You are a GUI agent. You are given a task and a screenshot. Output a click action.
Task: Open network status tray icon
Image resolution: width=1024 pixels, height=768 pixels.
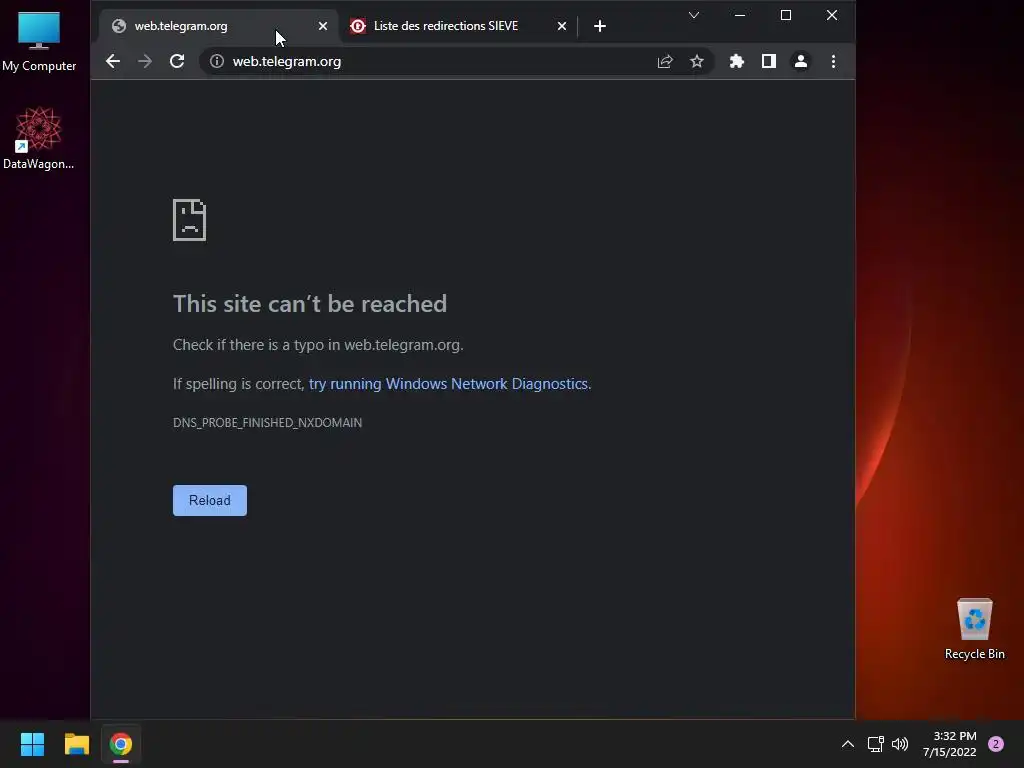click(875, 744)
